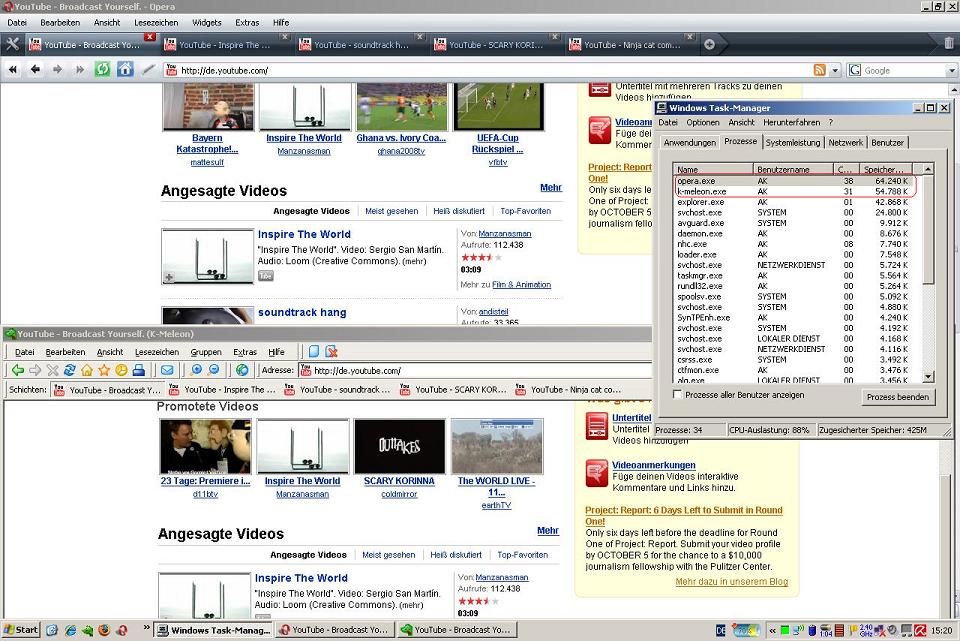This screenshot has width=960, height=641.
Task: Open 'soundtrack hang' video link in Opera
Action: (302, 312)
